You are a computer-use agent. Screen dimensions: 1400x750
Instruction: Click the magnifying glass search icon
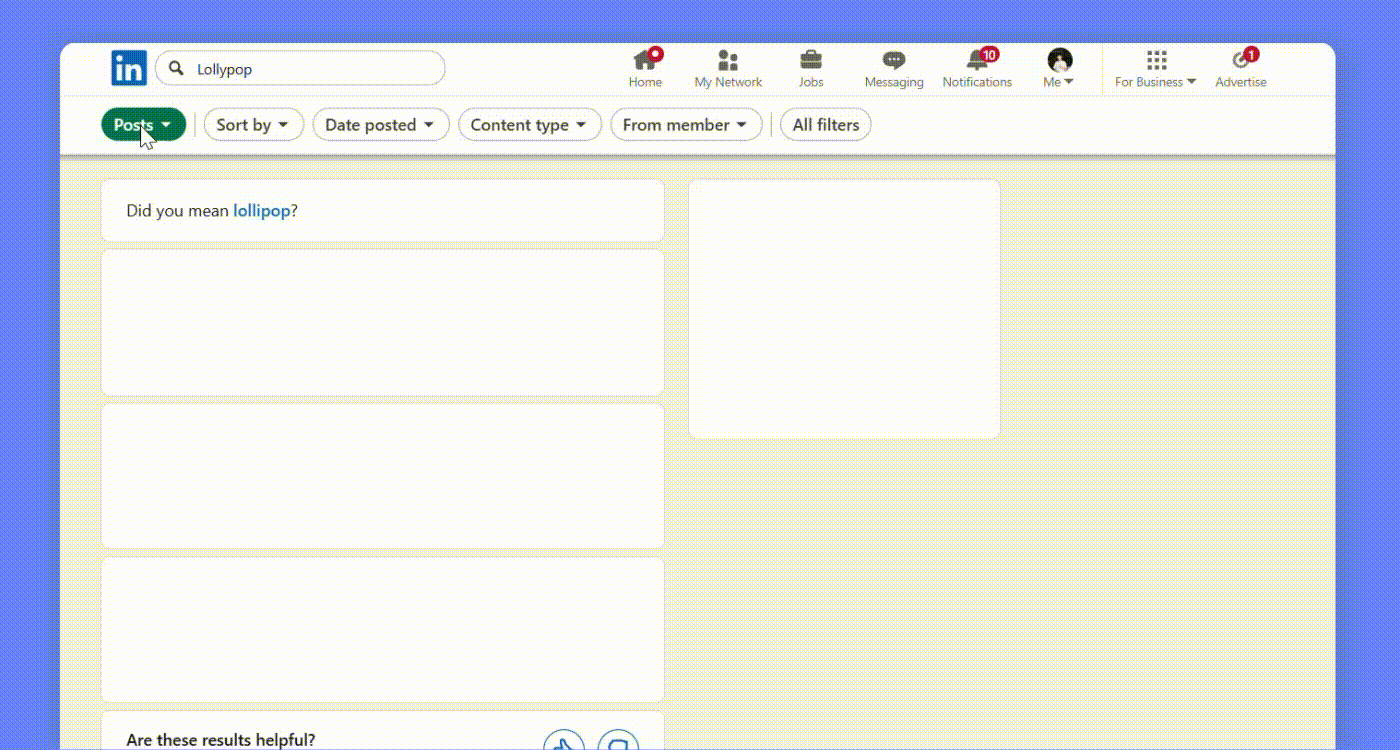pos(177,68)
